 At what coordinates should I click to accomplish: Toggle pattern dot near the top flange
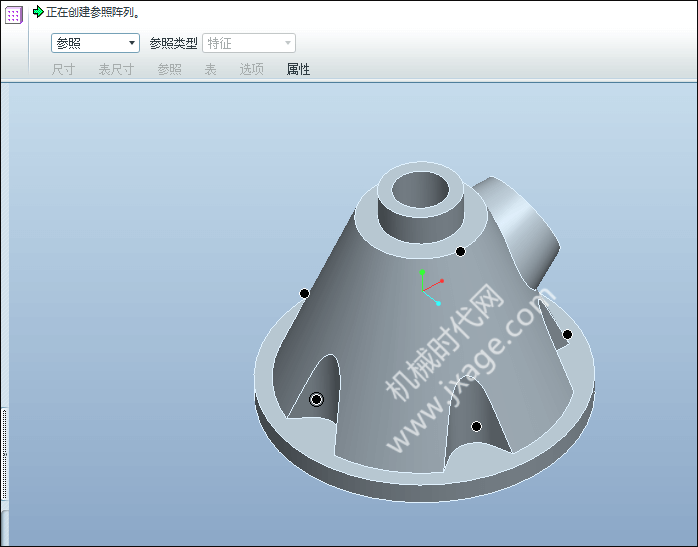(461, 252)
